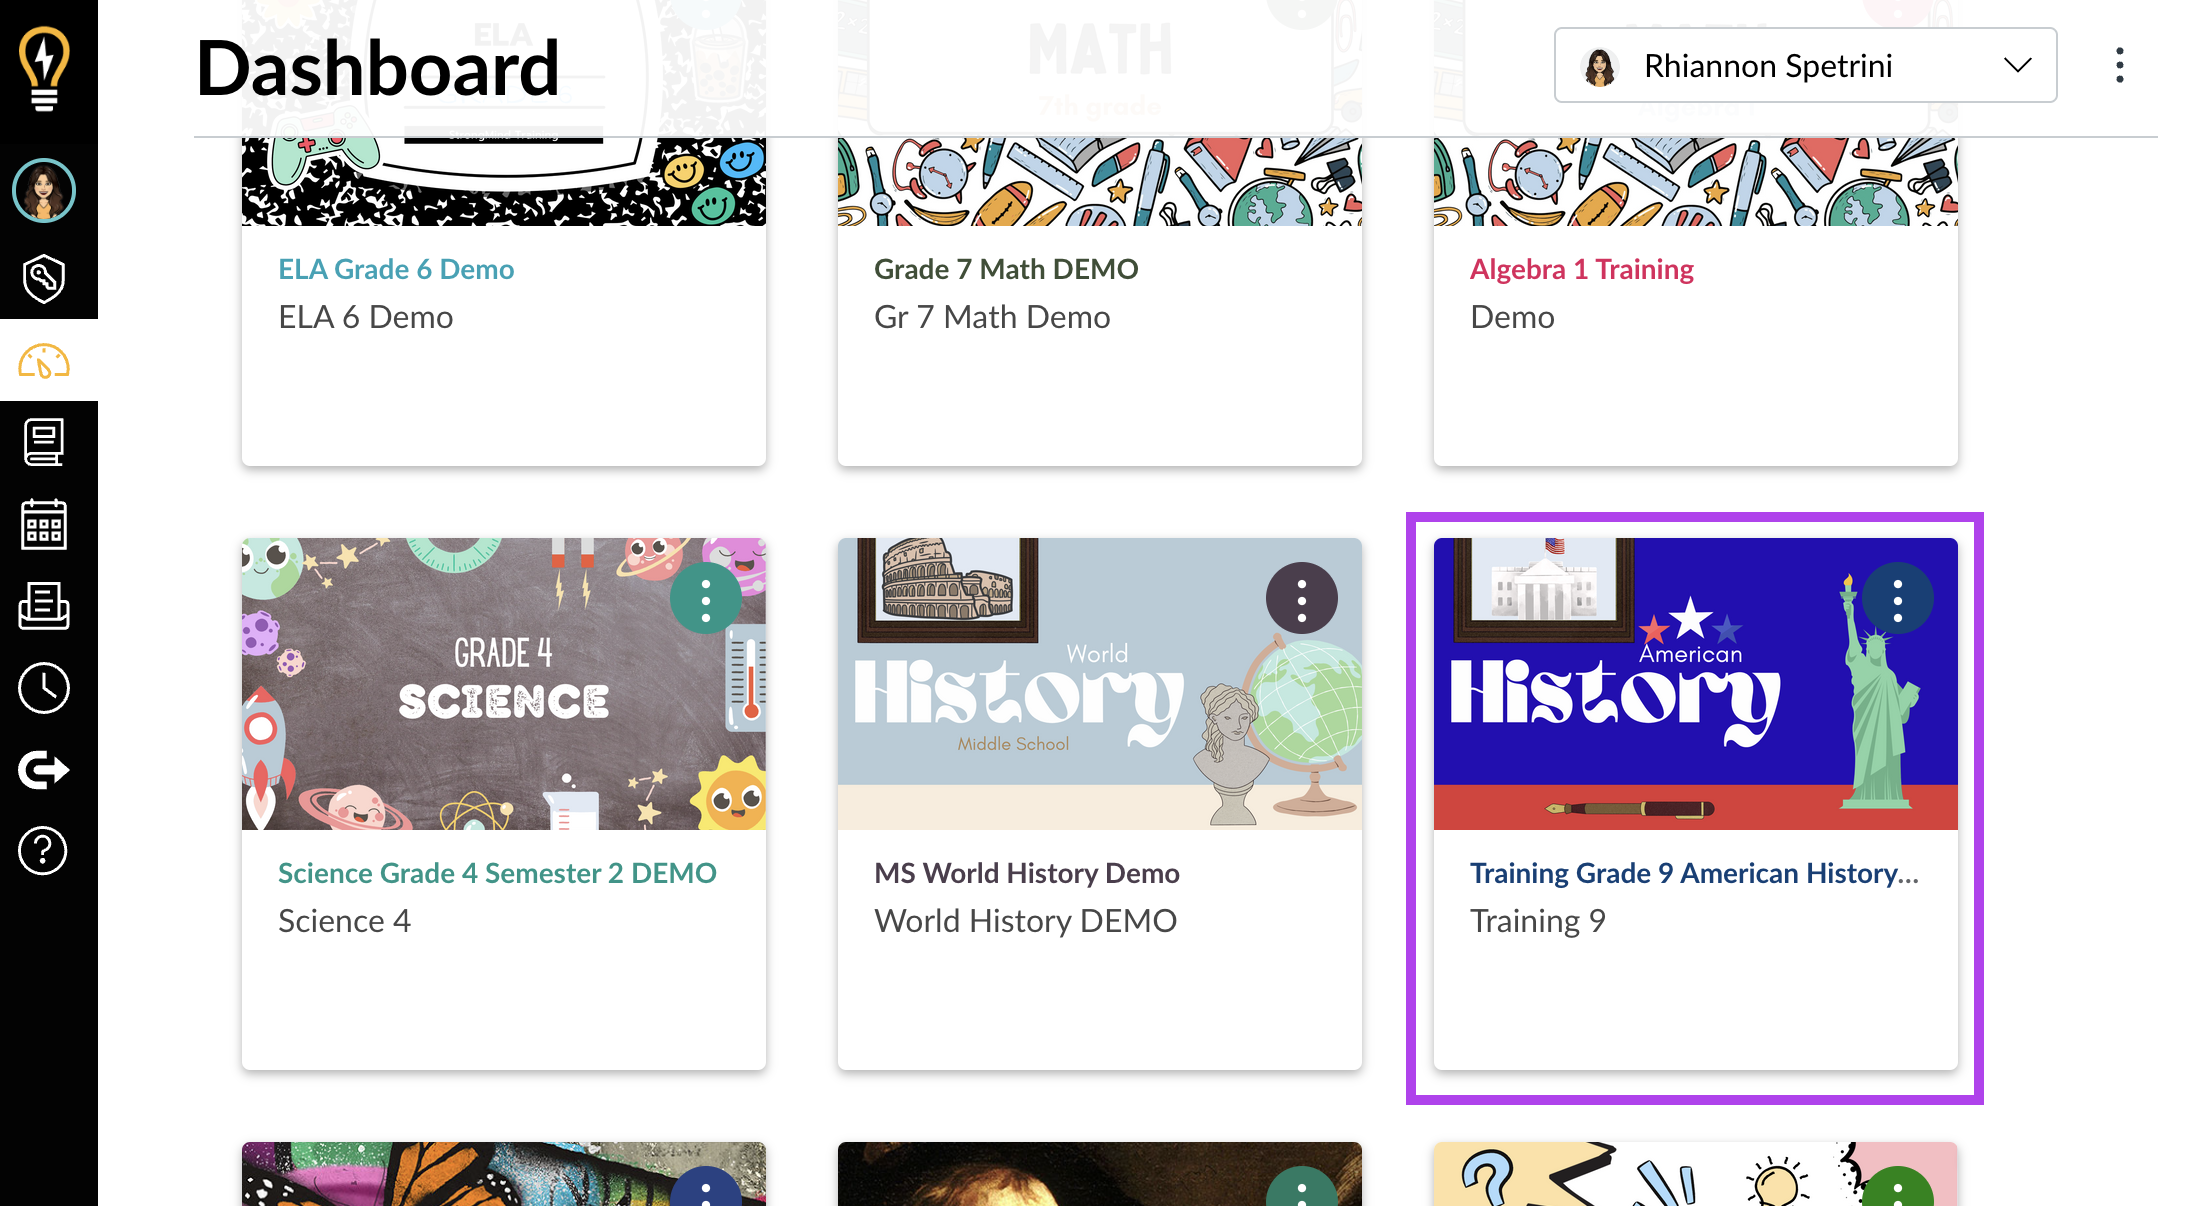Click the 'World History DEMO' subtitle text
Image resolution: width=2210 pixels, height=1206 pixels.
coord(1025,921)
